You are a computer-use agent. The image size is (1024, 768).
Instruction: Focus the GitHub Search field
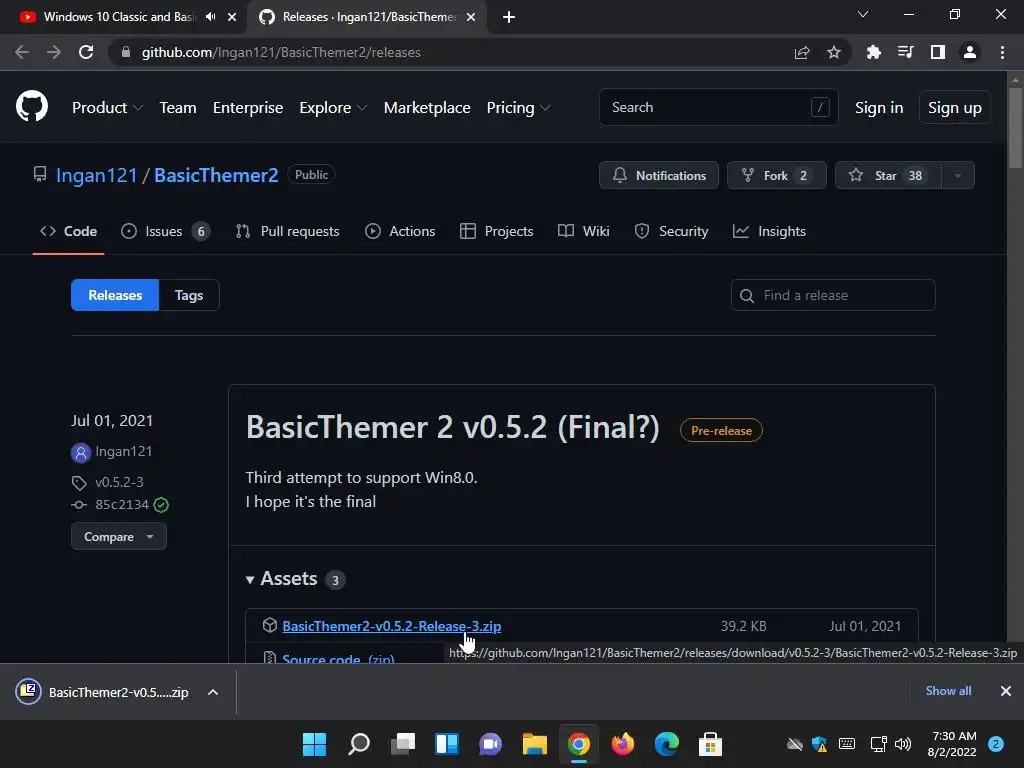point(718,107)
